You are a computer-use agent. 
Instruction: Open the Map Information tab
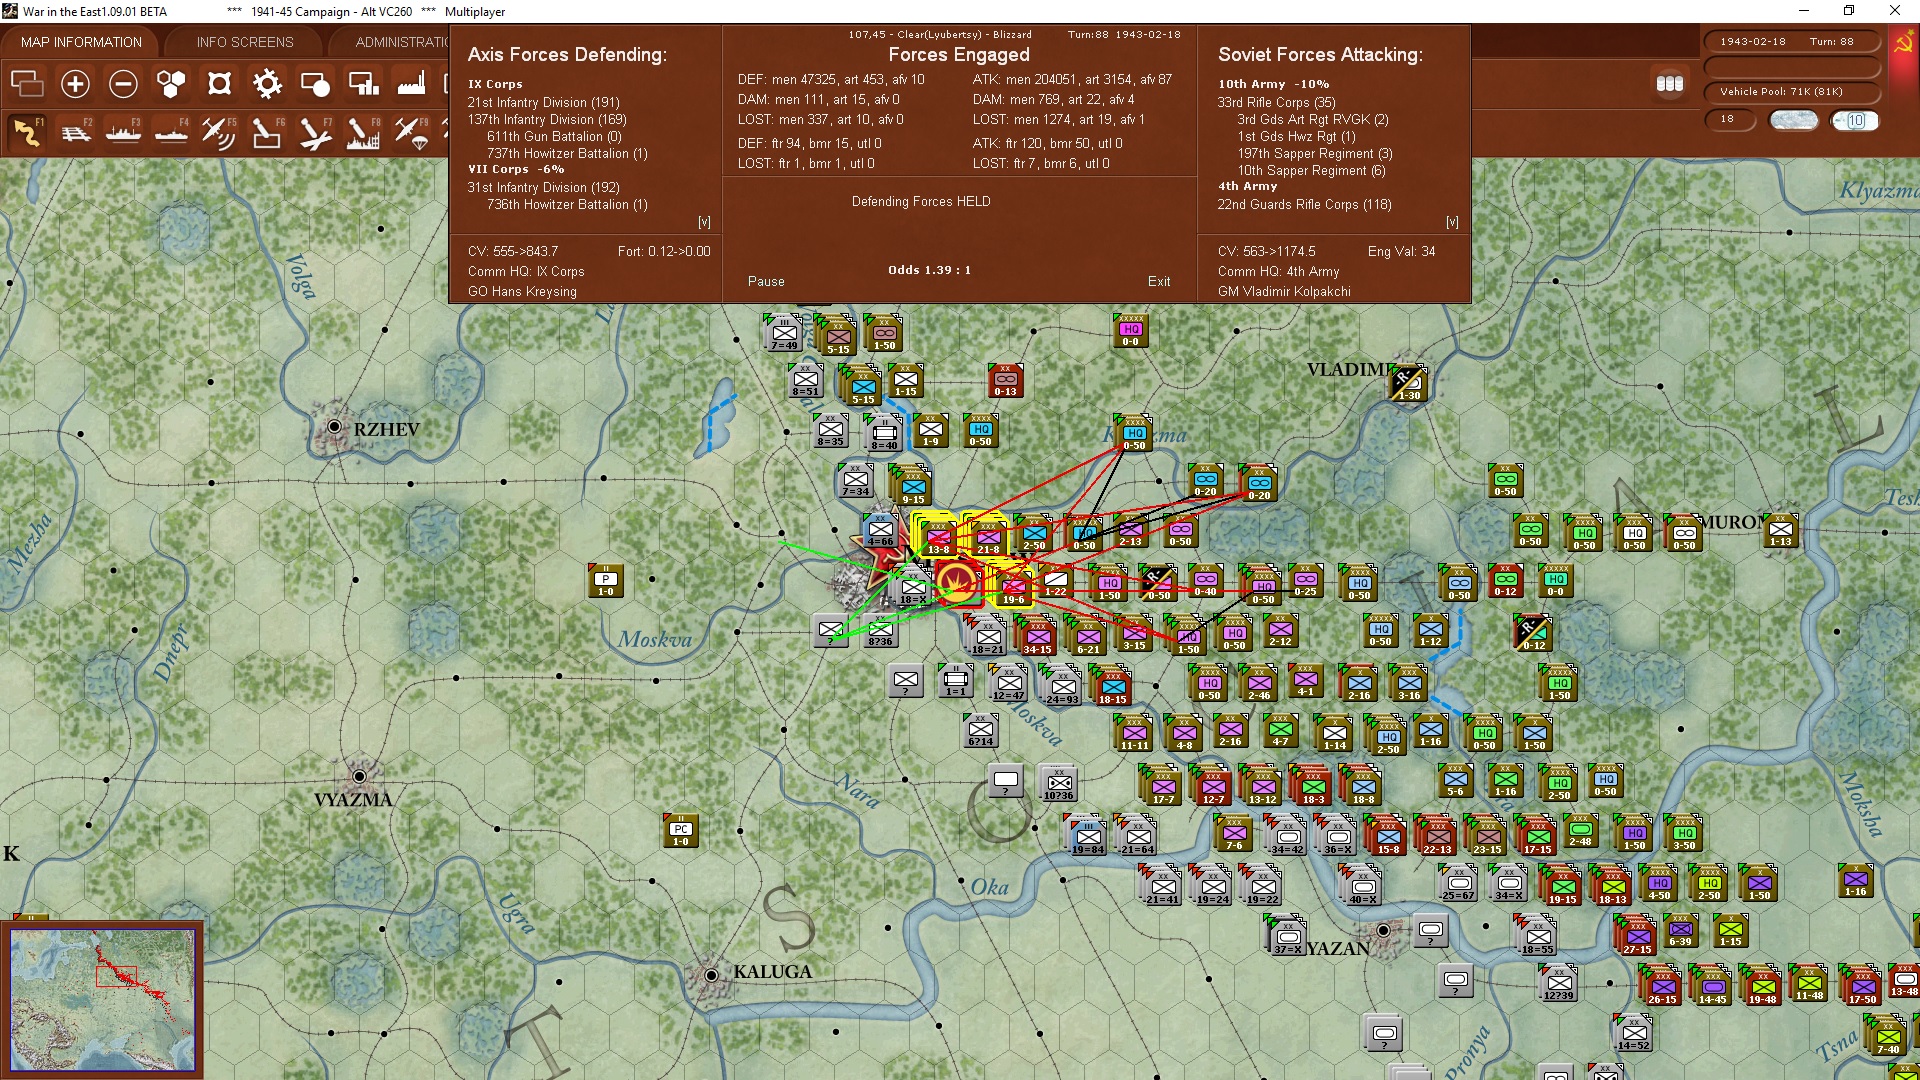(x=81, y=42)
